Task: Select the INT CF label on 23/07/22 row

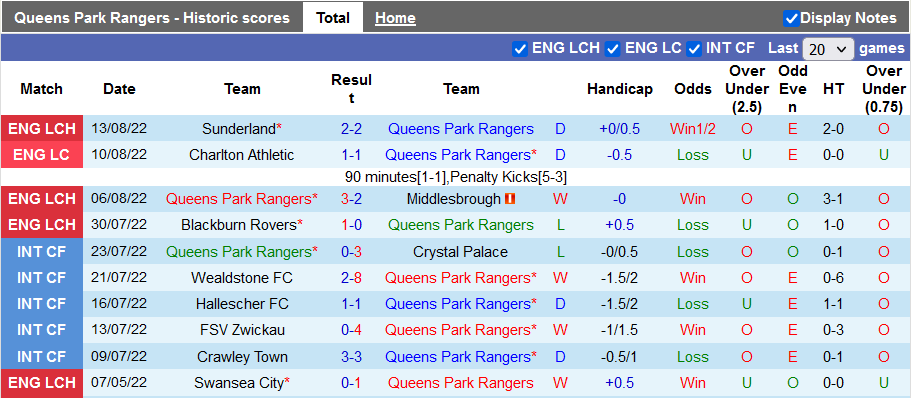Action: coord(42,252)
